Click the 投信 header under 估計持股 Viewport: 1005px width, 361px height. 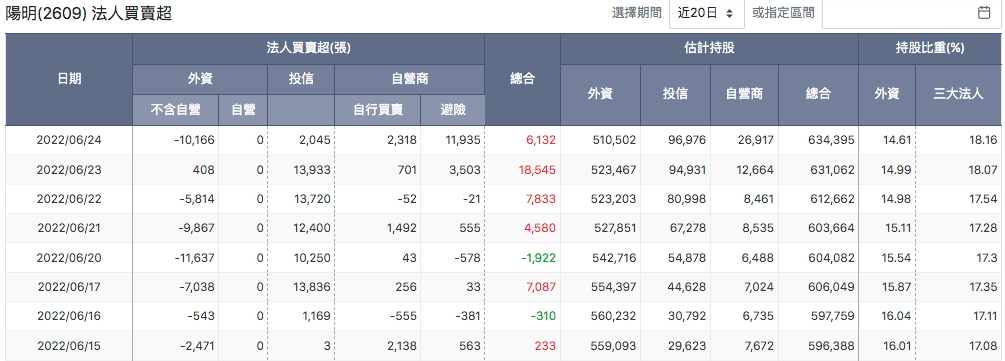pos(675,94)
